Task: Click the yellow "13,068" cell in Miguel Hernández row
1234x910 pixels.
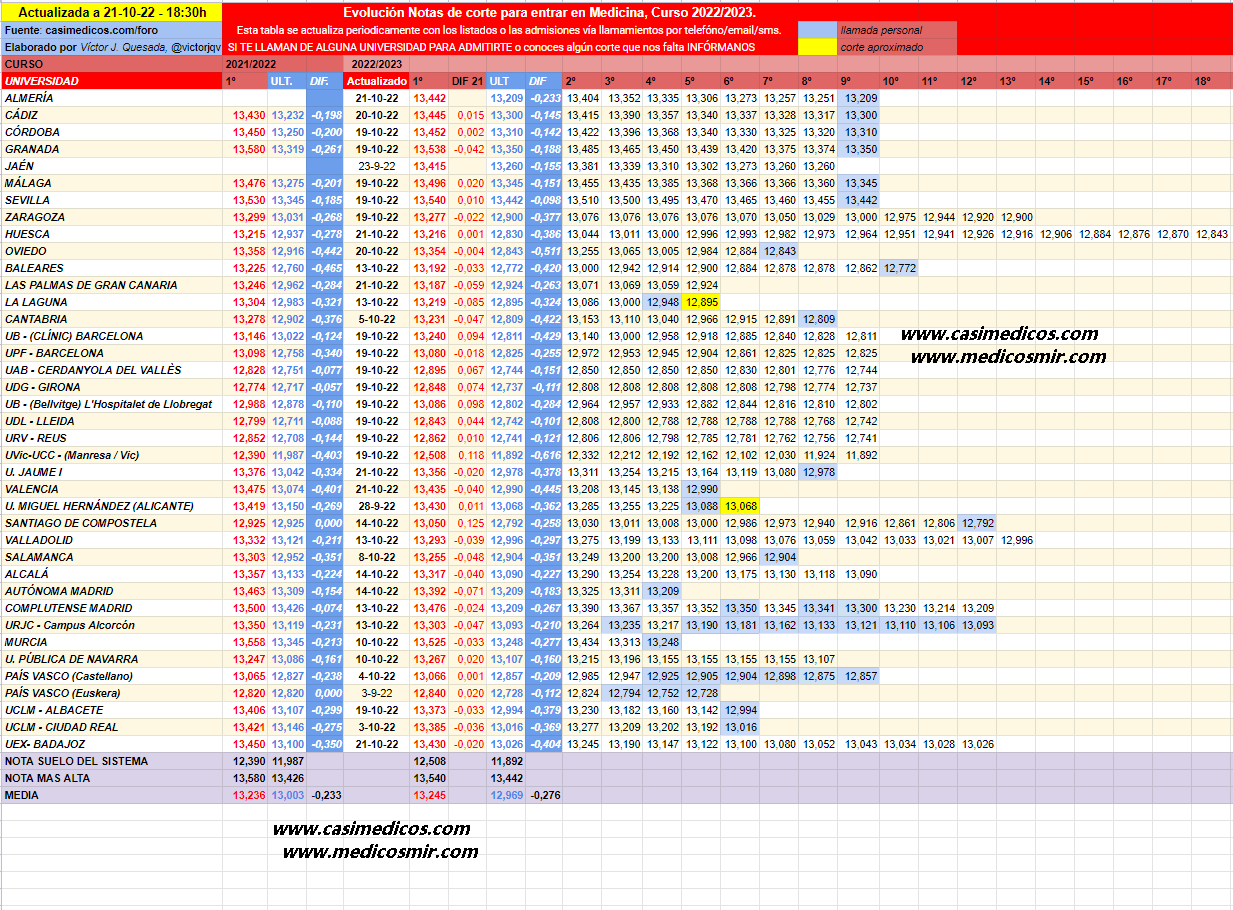Action: coord(741,506)
